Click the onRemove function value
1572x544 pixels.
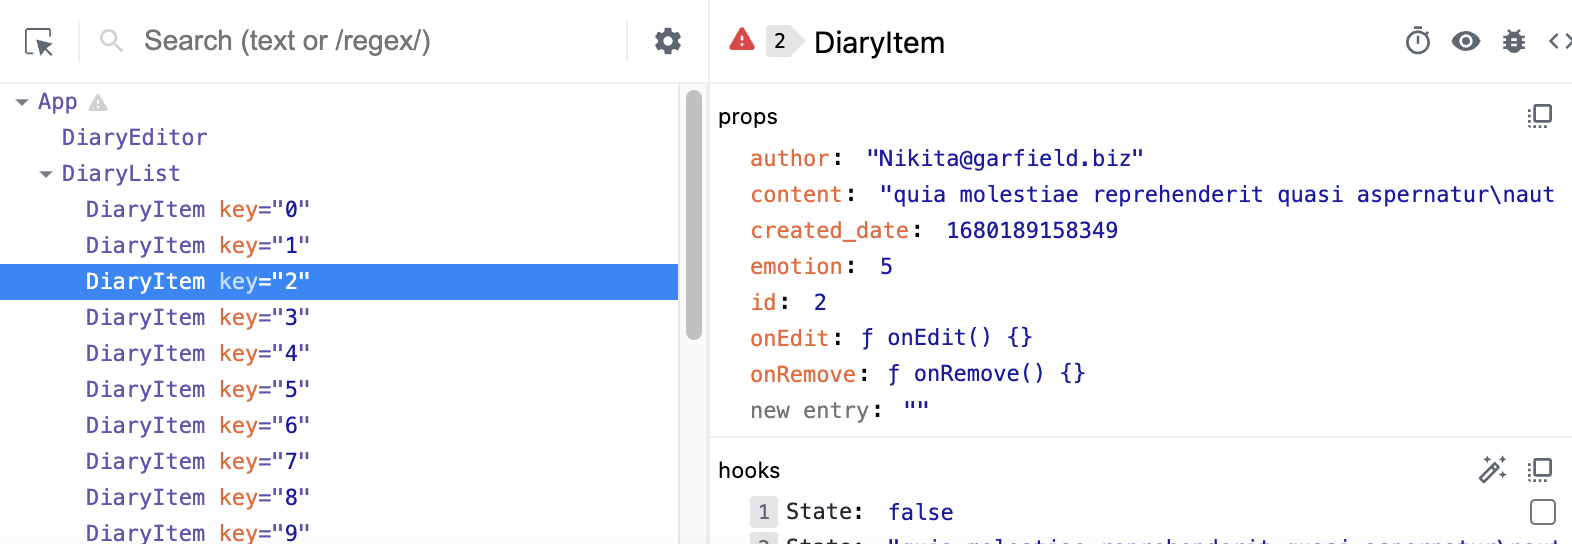(986, 374)
